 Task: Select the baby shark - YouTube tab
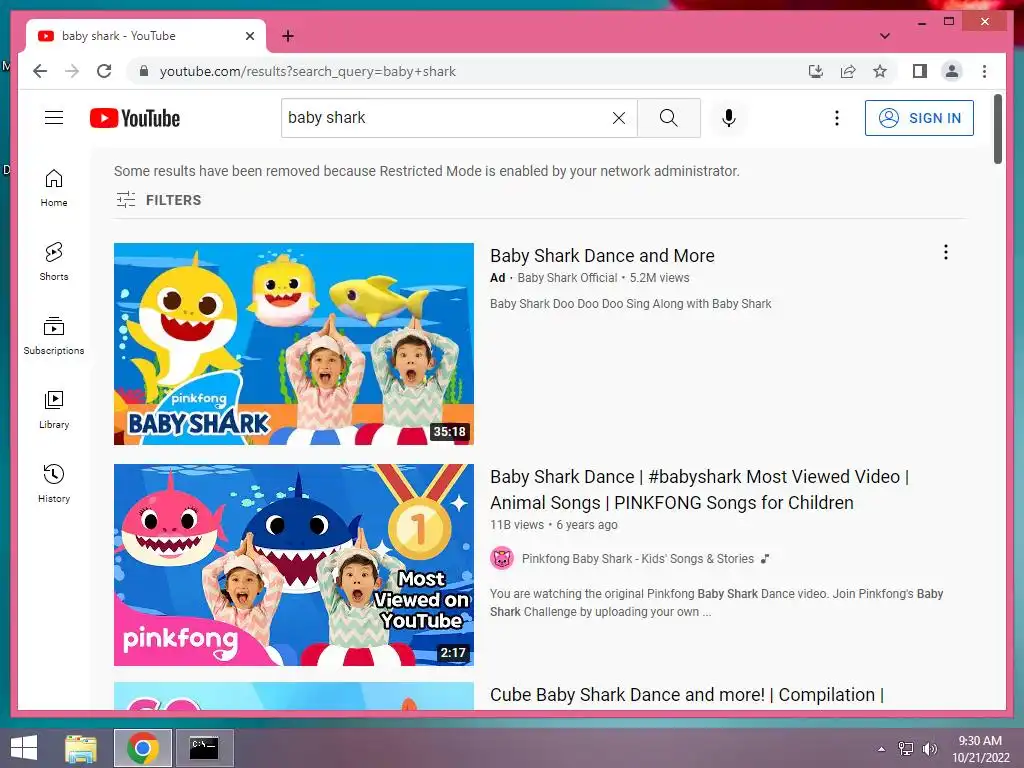point(146,36)
